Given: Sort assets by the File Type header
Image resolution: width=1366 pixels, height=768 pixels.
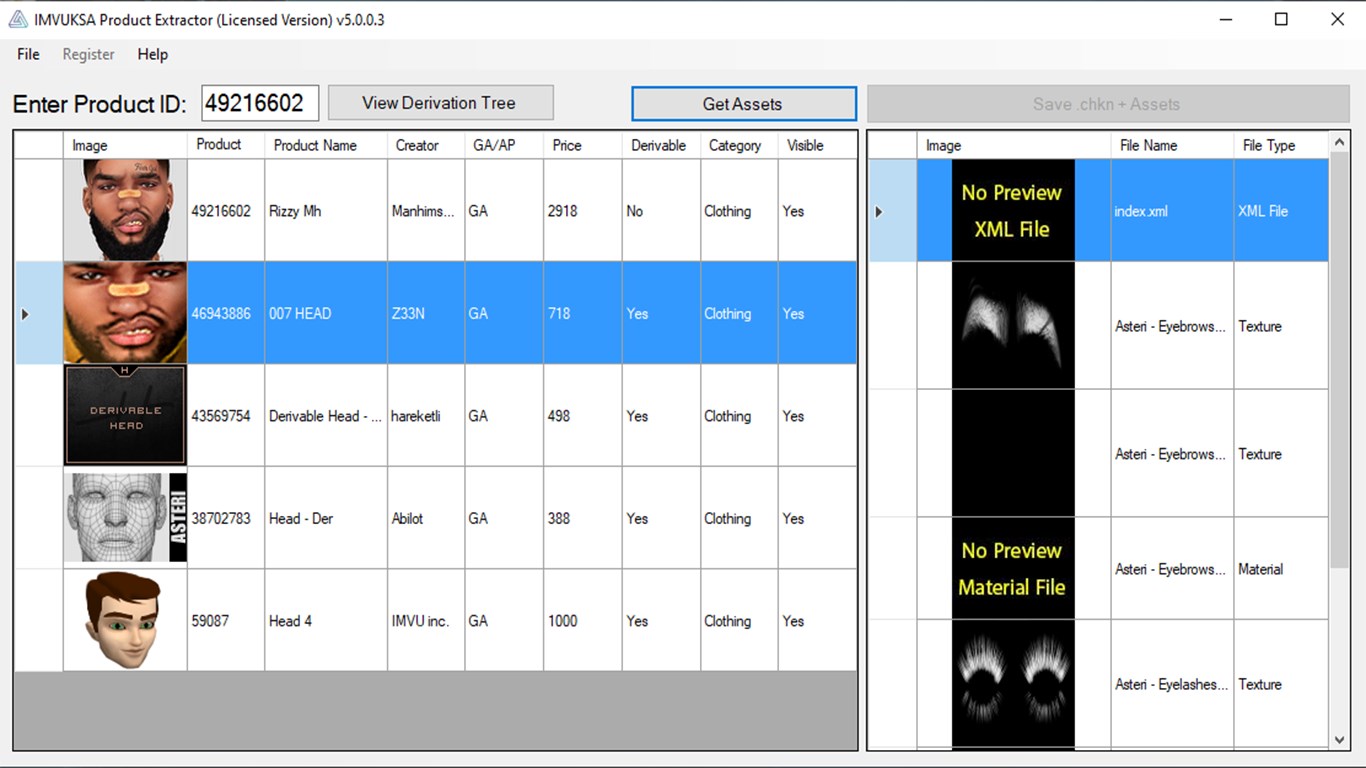Looking at the screenshot, I should click(x=1281, y=145).
